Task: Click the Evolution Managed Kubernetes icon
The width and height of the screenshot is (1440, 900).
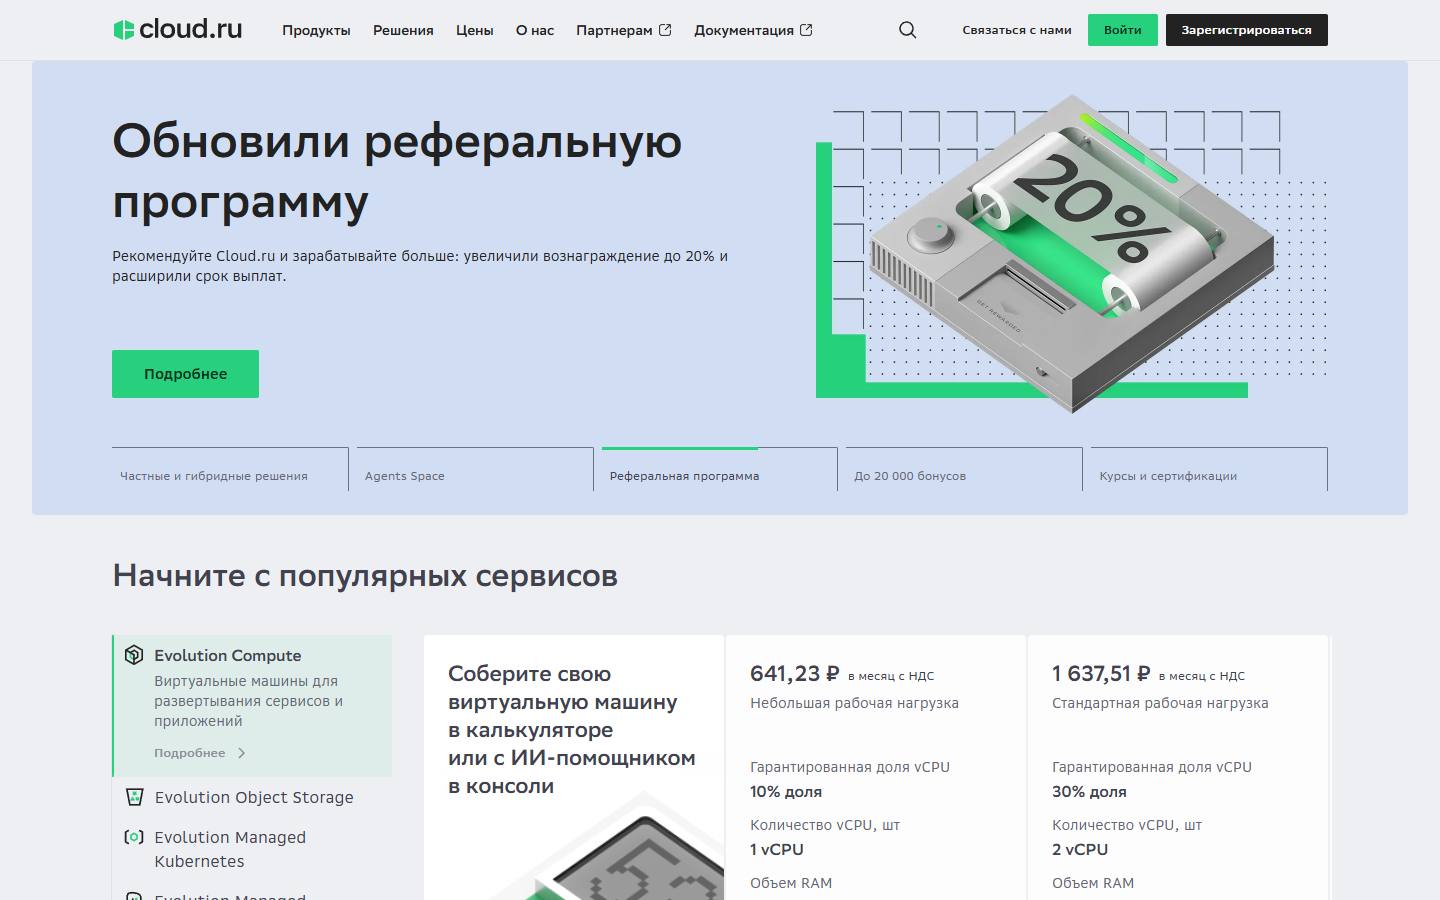Action: (134, 837)
